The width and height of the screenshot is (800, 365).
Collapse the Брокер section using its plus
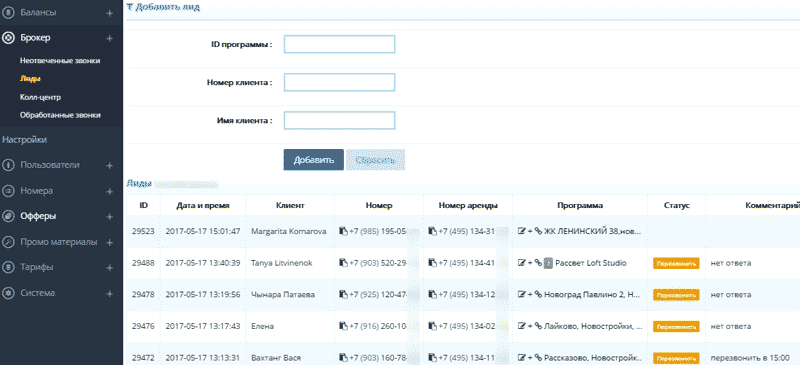(109, 38)
